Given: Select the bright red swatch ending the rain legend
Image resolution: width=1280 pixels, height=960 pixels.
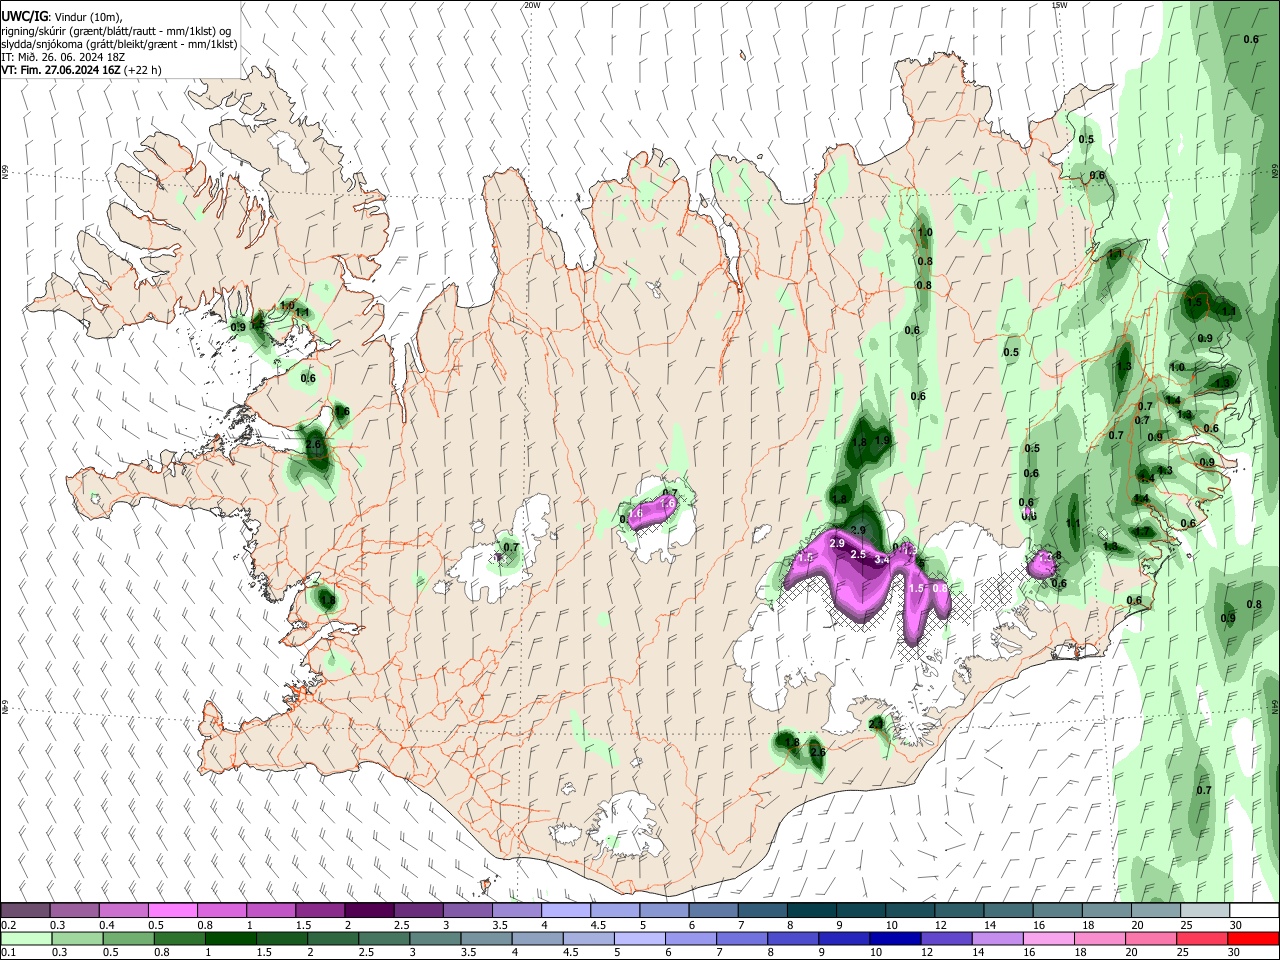Looking at the screenshot, I should (1254, 938).
